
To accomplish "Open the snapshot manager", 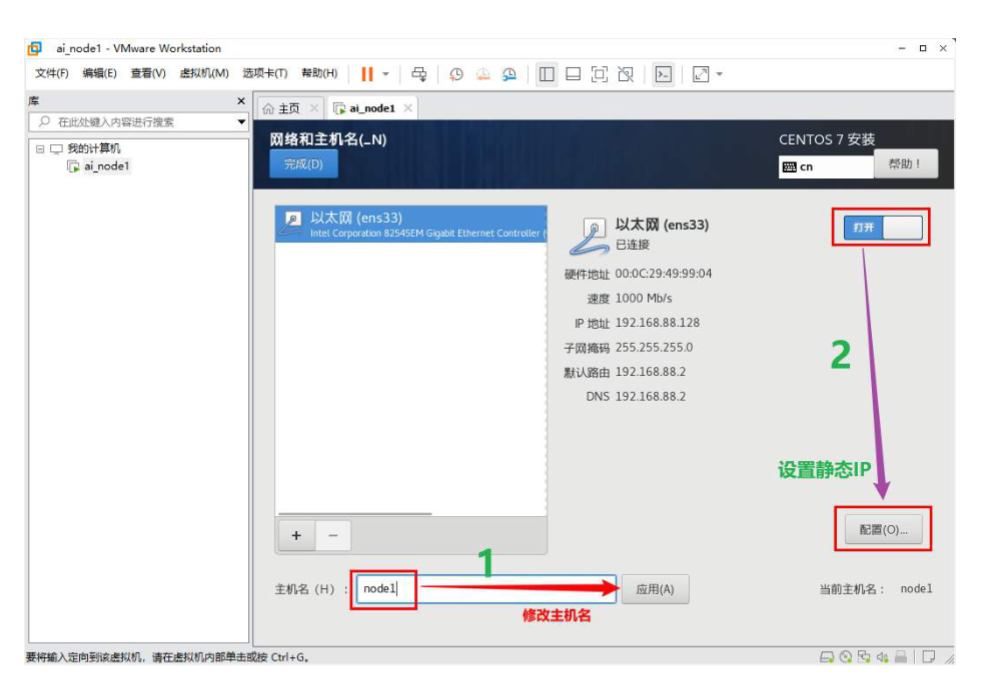I will coord(509,74).
